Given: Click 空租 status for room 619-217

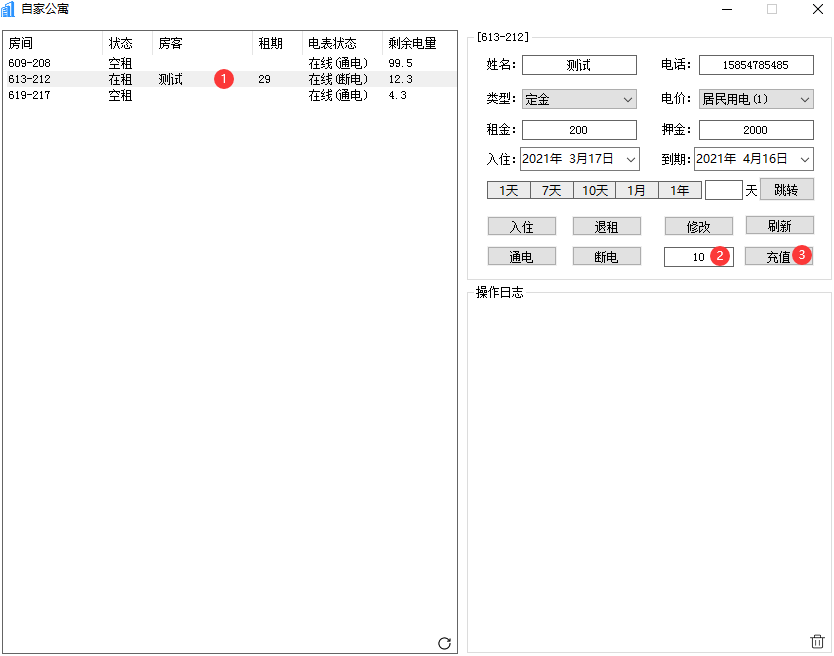Looking at the screenshot, I should [120, 95].
